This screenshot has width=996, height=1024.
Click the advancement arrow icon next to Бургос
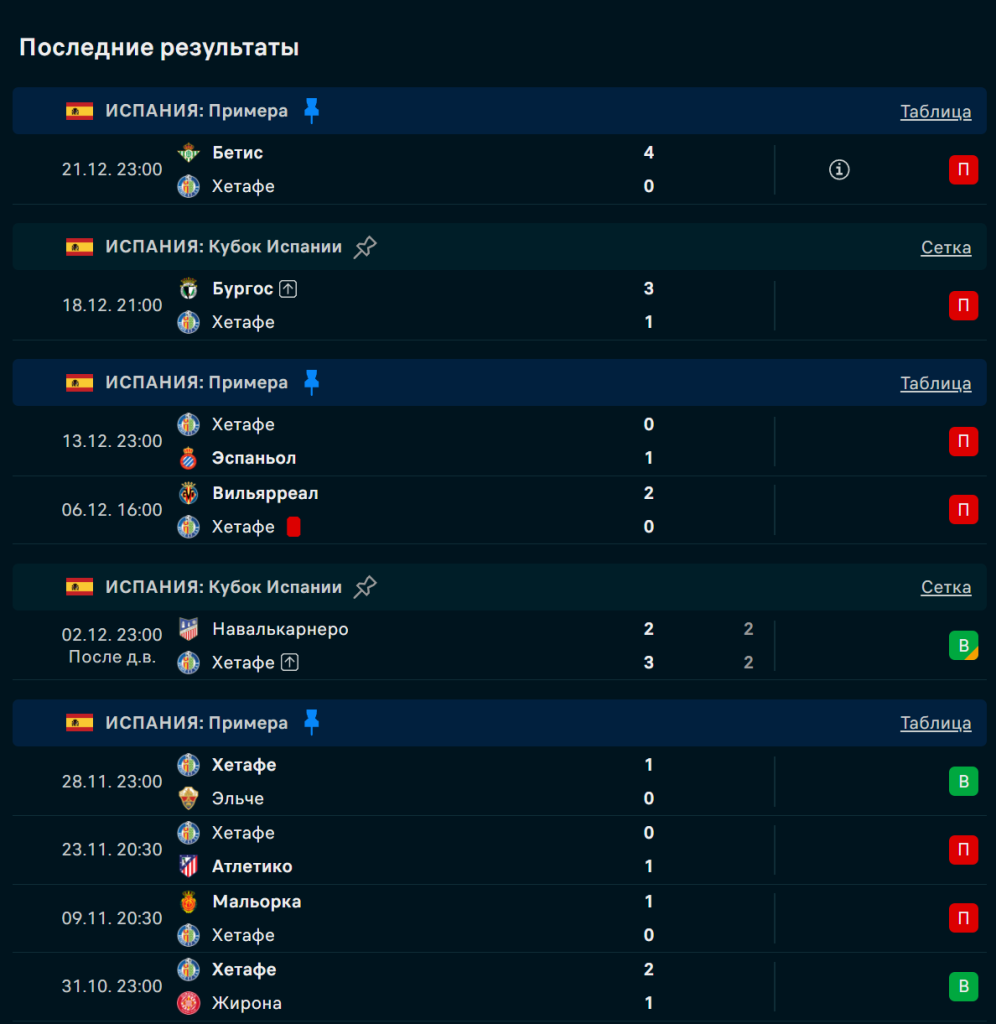pyautogui.click(x=288, y=289)
